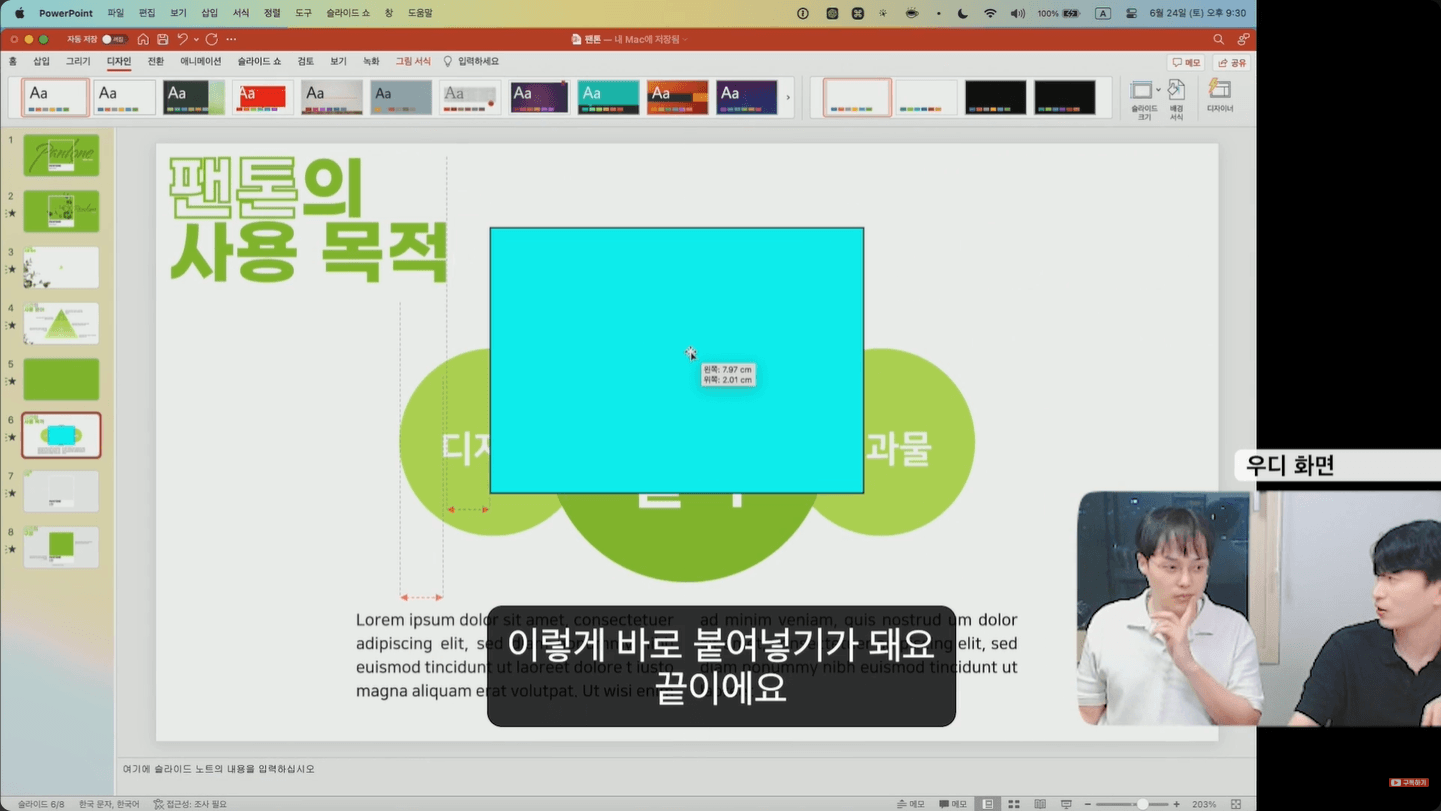
Task: Expand the undo history dropdown arrow
Action: click(x=196, y=39)
